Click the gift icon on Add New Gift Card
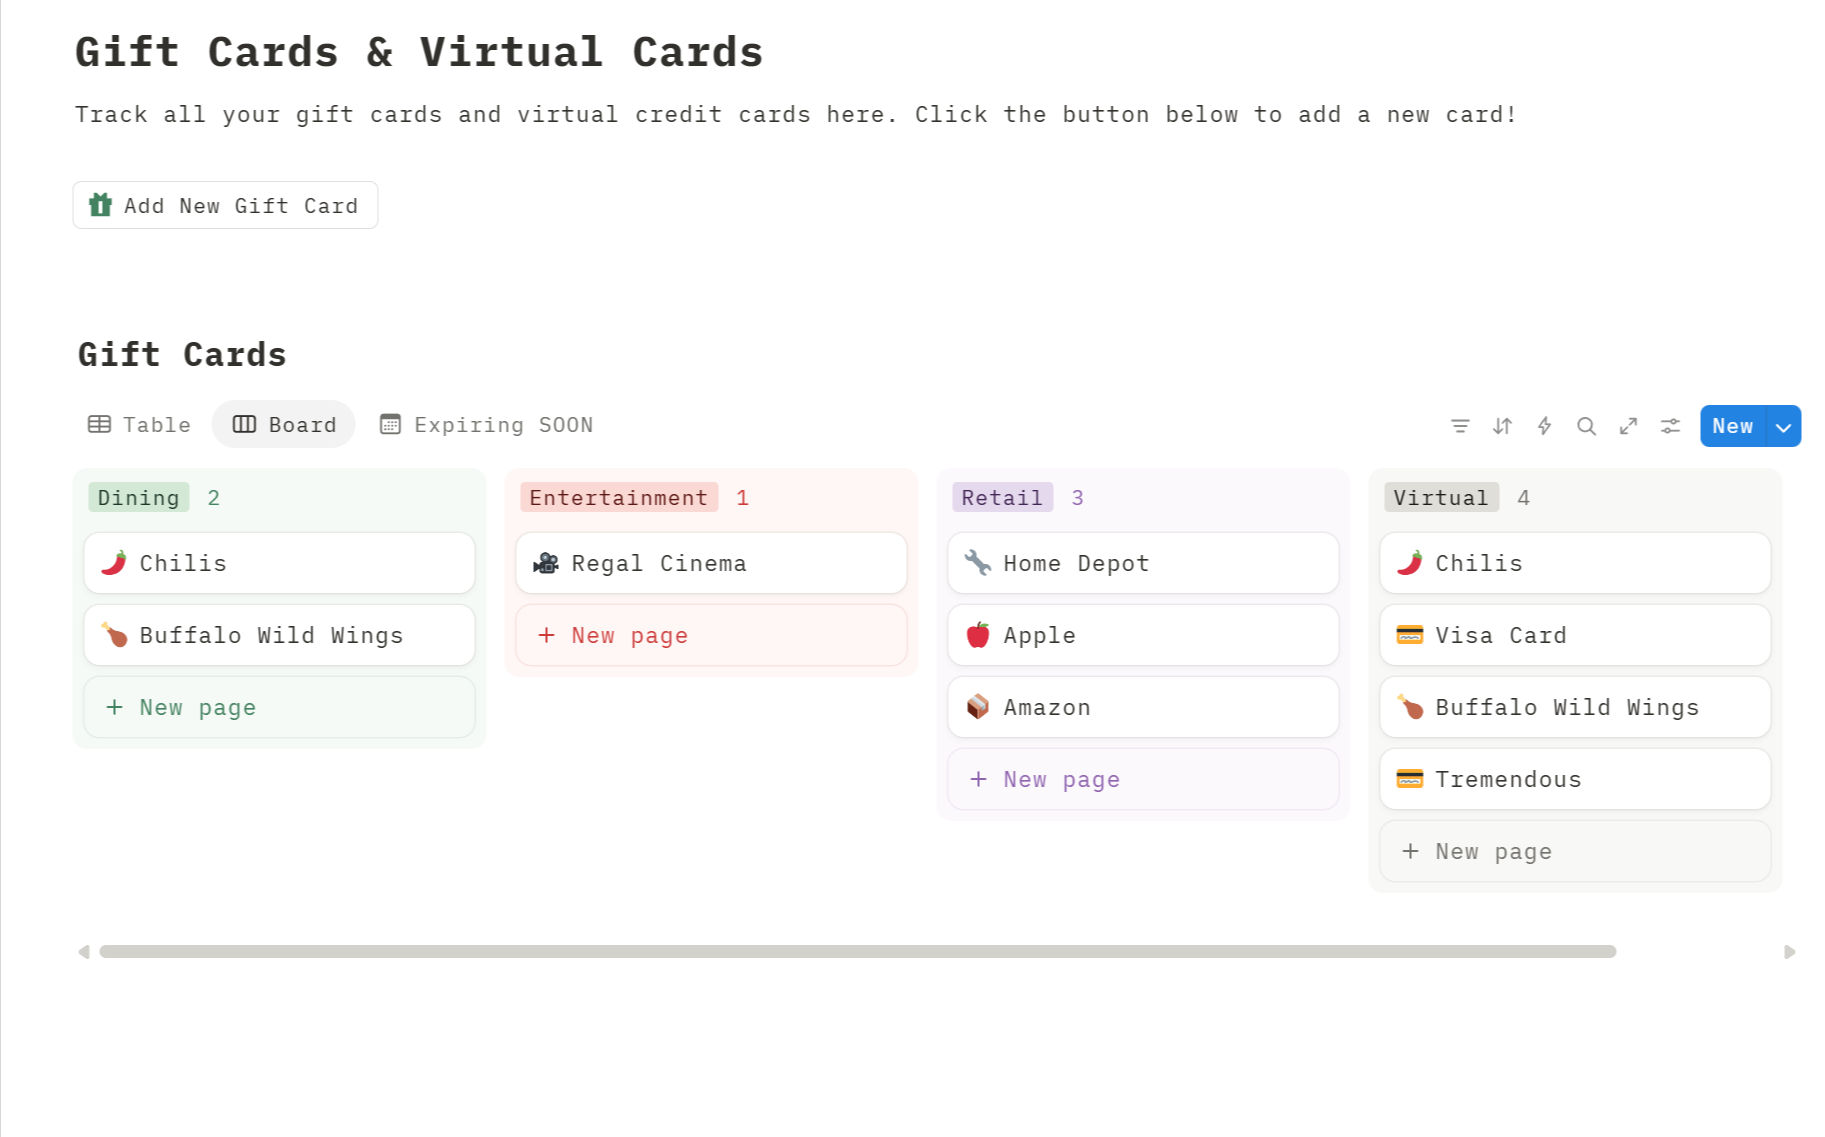Viewport: 1825px width, 1137px height. coord(100,205)
